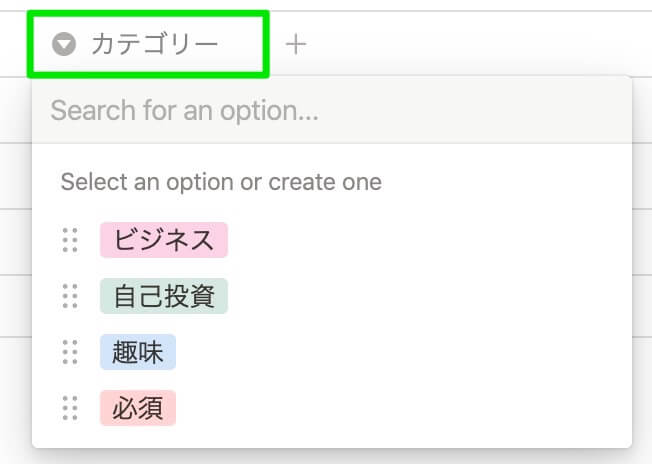
Task: Click the drag handle beside 自己投資
Action: tap(70, 296)
